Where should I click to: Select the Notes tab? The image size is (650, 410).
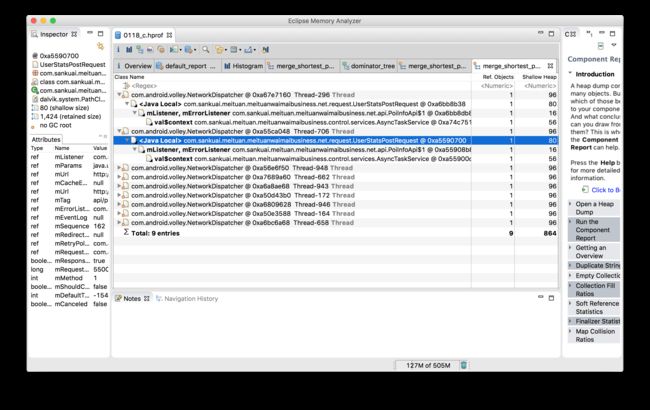click(132, 298)
